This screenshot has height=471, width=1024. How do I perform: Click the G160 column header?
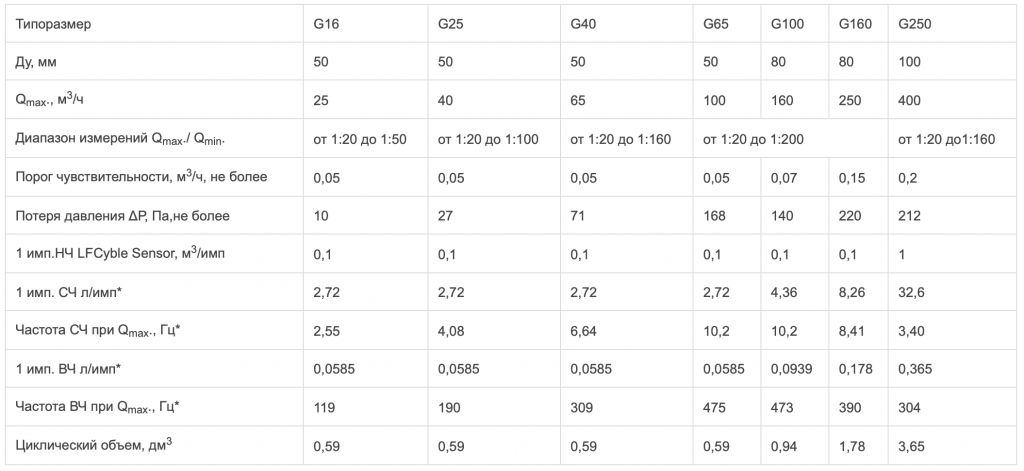854,23
